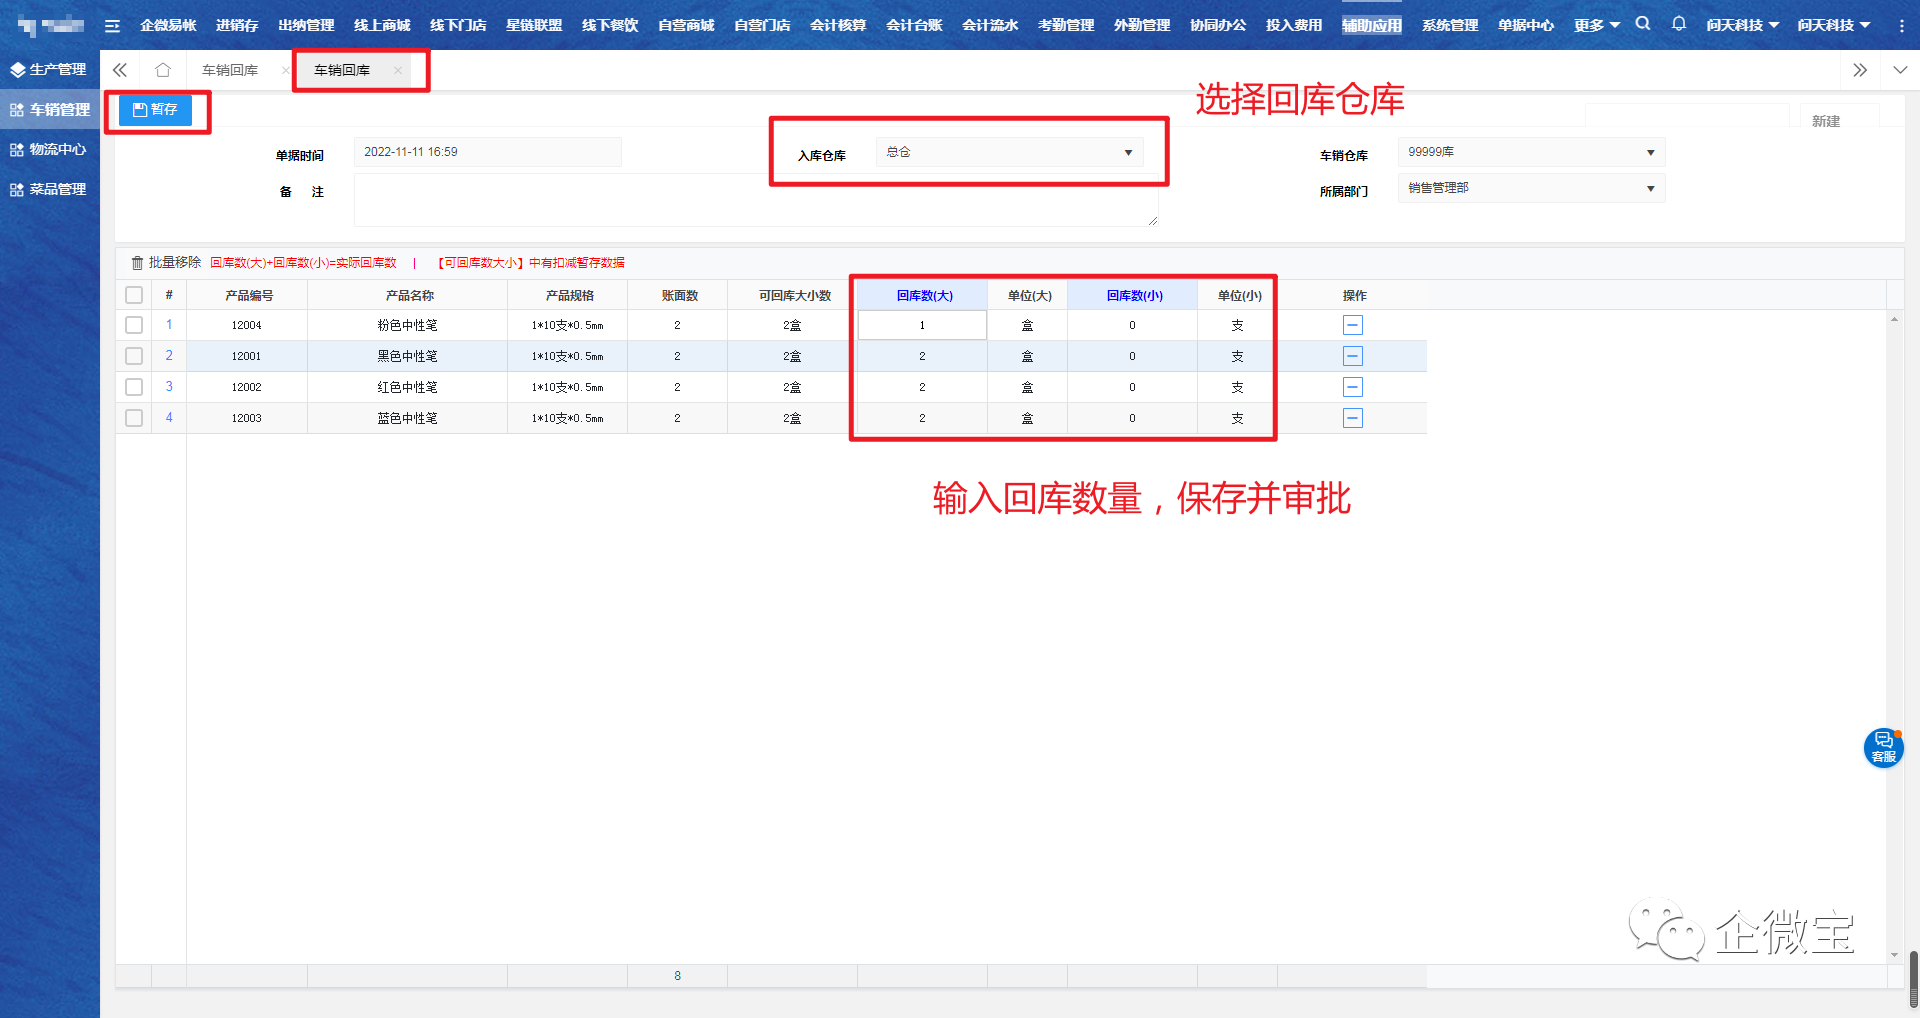Click the hamburger menu icon in top bar
The image size is (1920, 1018).
112,25
